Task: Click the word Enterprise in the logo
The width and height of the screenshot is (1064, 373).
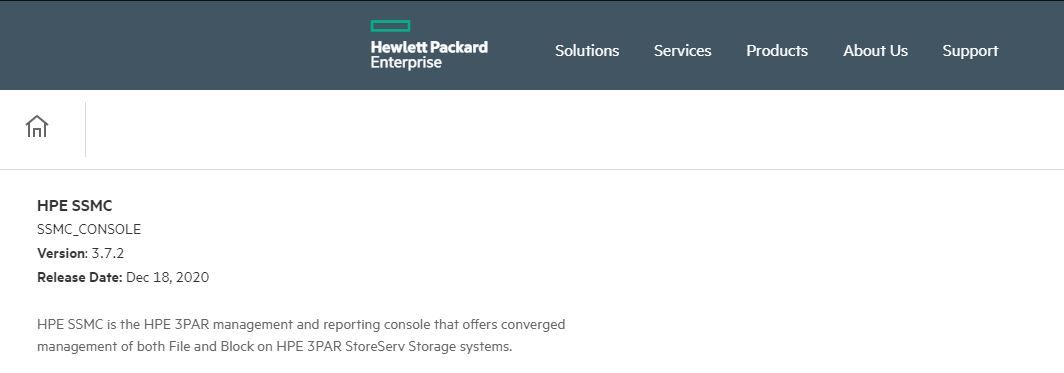Action: (406, 62)
